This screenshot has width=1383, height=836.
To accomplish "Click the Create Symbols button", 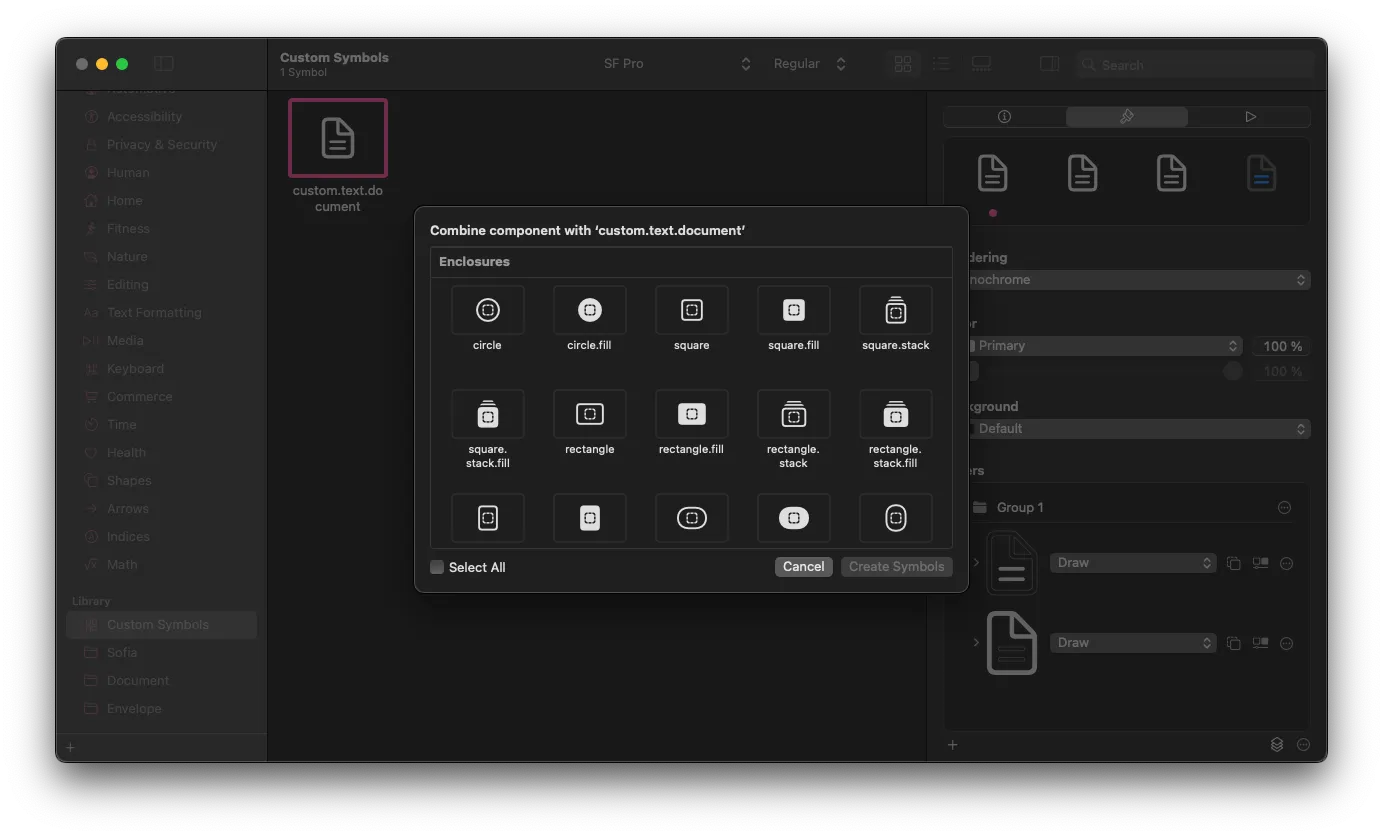I will pos(896,567).
